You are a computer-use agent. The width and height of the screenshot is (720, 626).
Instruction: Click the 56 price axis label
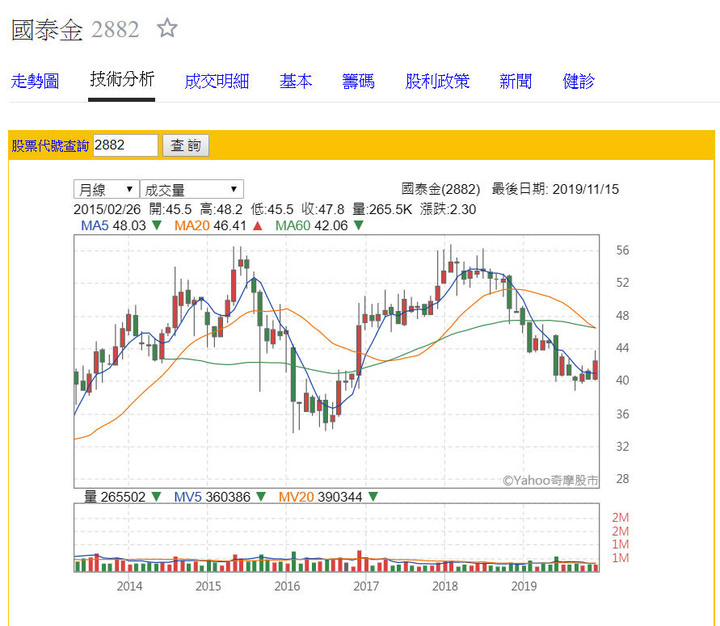[x=623, y=250]
